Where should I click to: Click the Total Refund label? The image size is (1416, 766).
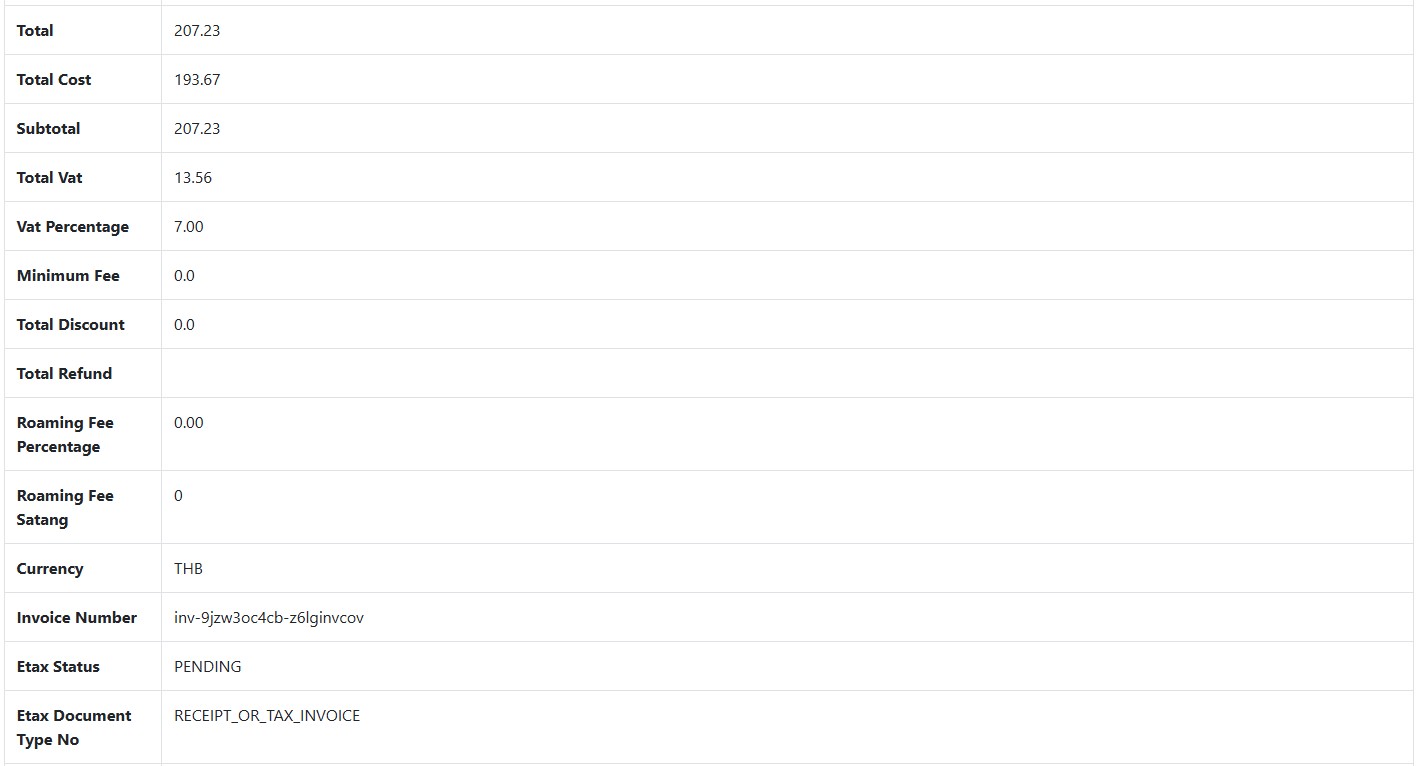[64, 374]
